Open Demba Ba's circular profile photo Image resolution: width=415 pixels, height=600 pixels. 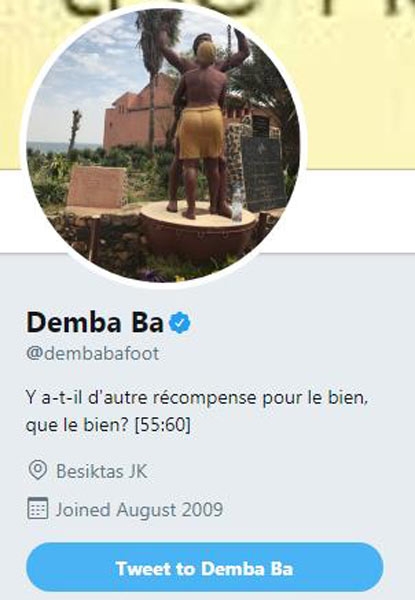click(x=163, y=145)
